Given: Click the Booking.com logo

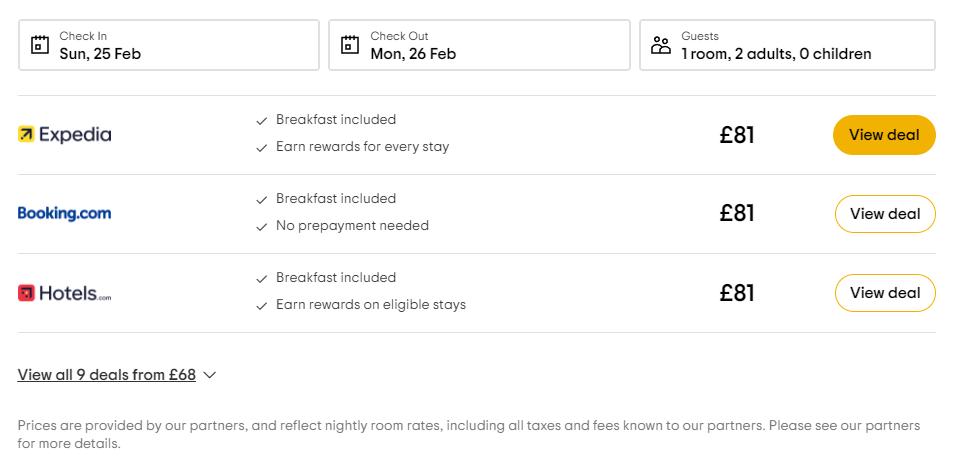Looking at the screenshot, I should click(65, 214).
